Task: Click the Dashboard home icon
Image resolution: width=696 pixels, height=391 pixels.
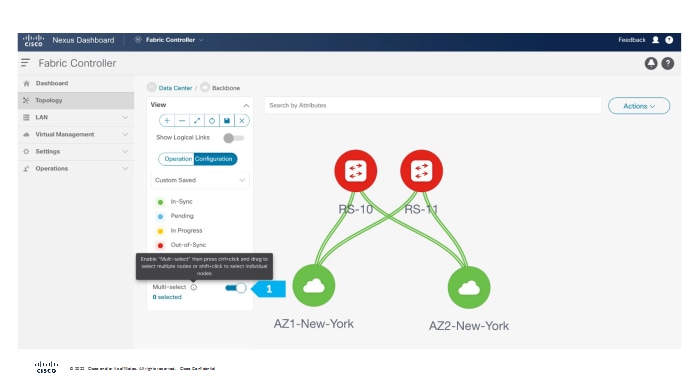Action: [x=26, y=83]
